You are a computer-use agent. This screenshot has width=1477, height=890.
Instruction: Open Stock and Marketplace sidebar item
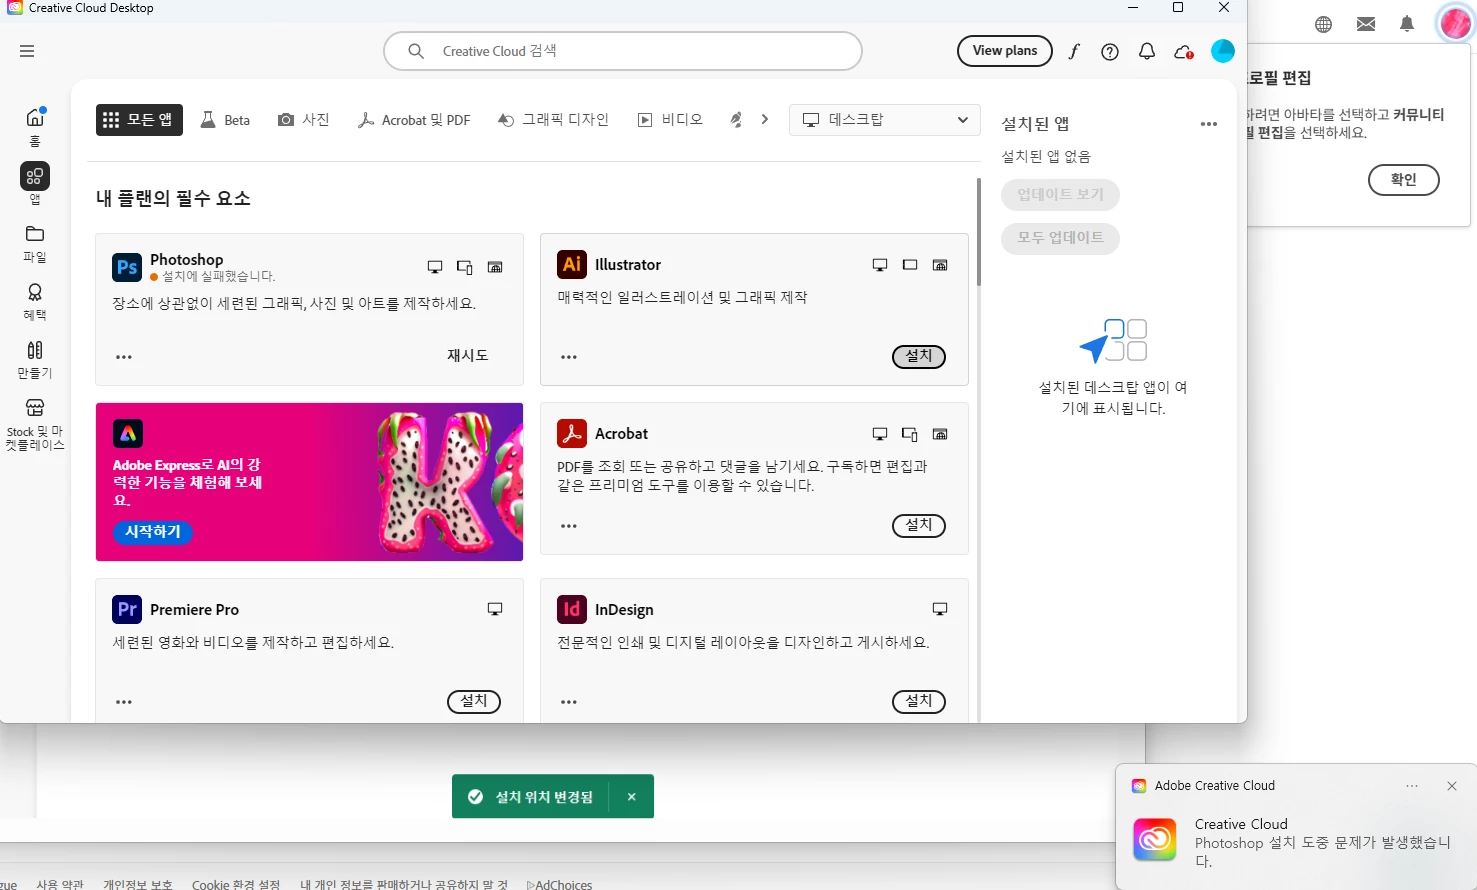click(x=35, y=424)
